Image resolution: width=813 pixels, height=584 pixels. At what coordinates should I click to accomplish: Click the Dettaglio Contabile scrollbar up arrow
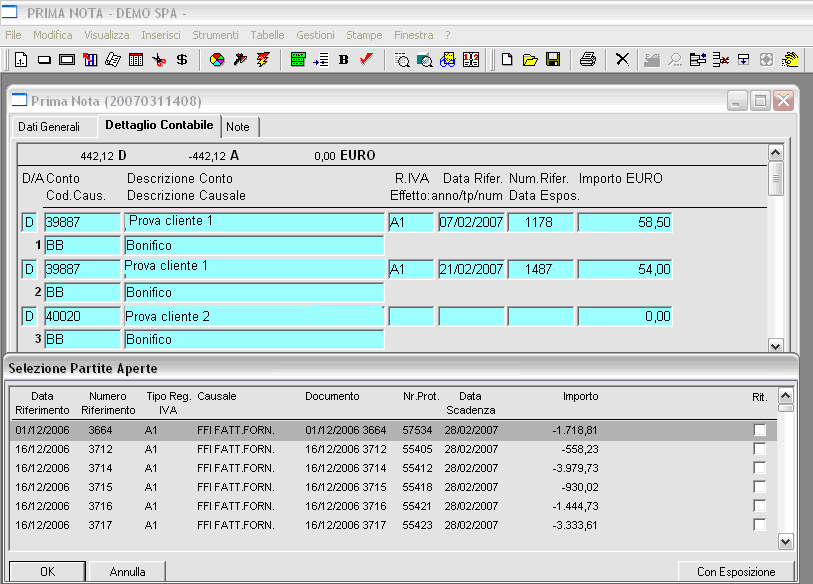[776, 152]
